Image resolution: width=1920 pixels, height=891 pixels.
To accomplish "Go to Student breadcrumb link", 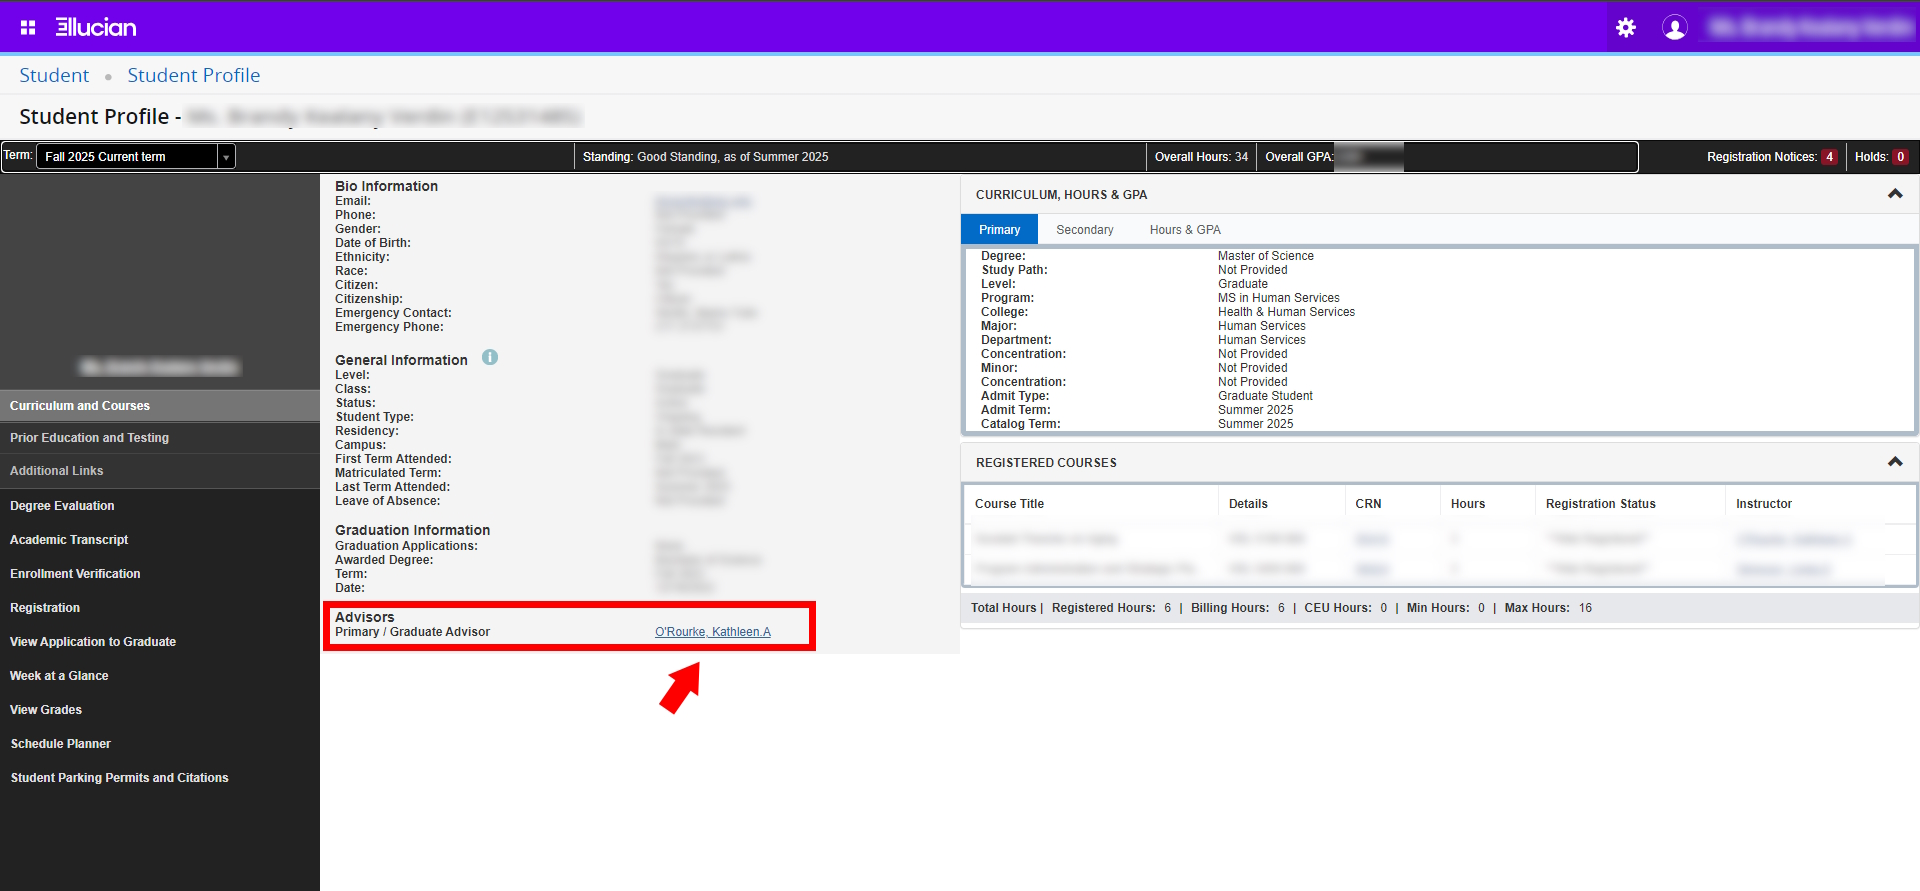I will (54, 75).
